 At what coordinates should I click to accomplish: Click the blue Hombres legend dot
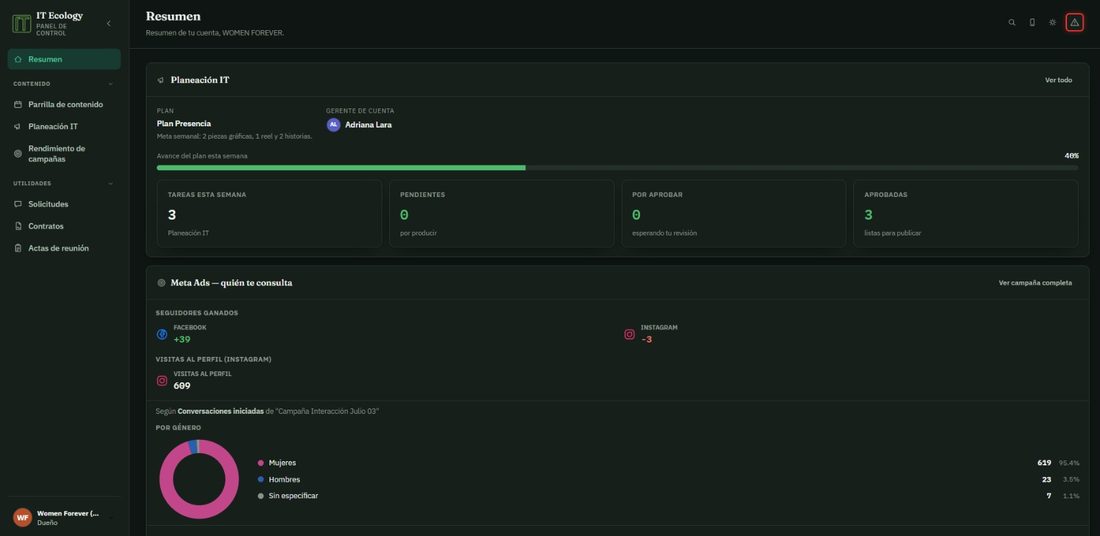pyautogui.click(x=261, y=480)
